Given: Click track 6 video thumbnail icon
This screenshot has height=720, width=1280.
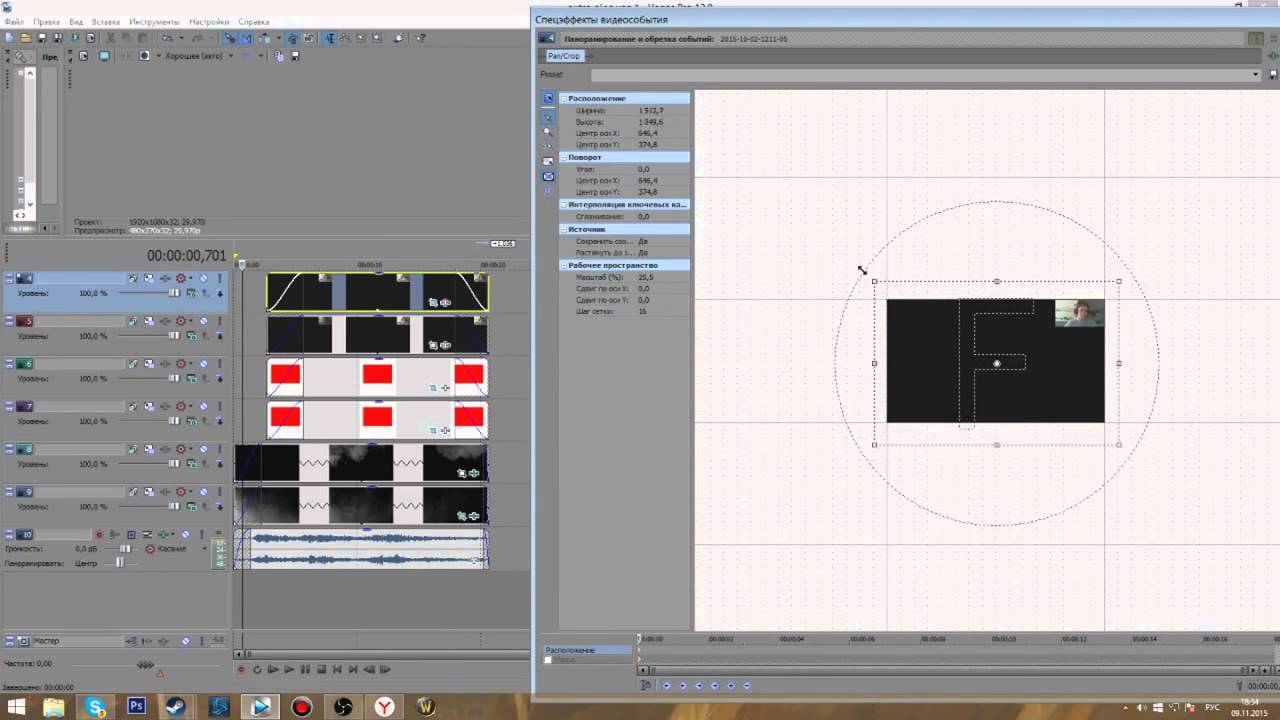Looking at the screenshot, I should 24,364.
